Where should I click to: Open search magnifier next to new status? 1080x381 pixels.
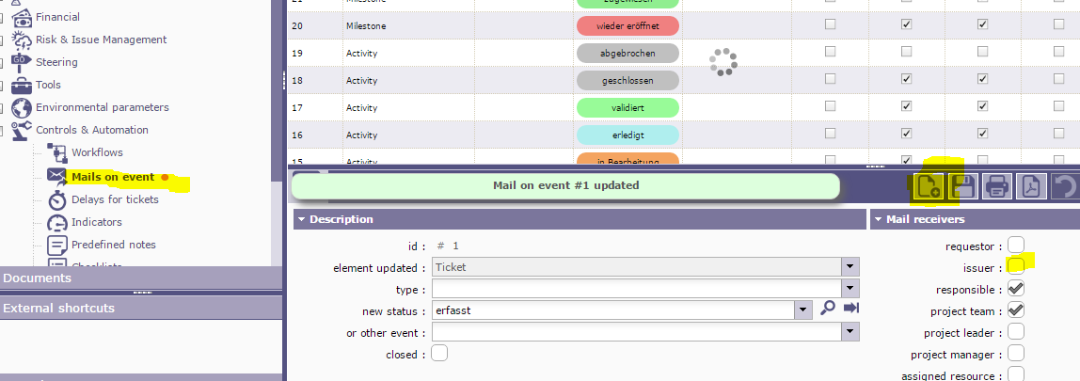828,308
